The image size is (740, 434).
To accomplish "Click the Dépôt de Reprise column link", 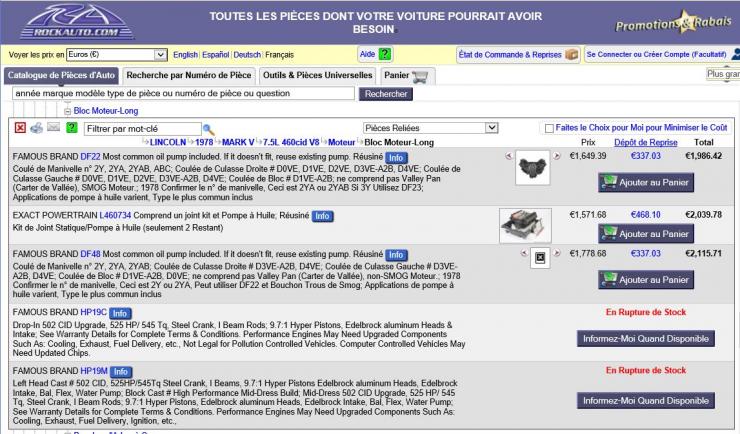I will coord(646,142).
